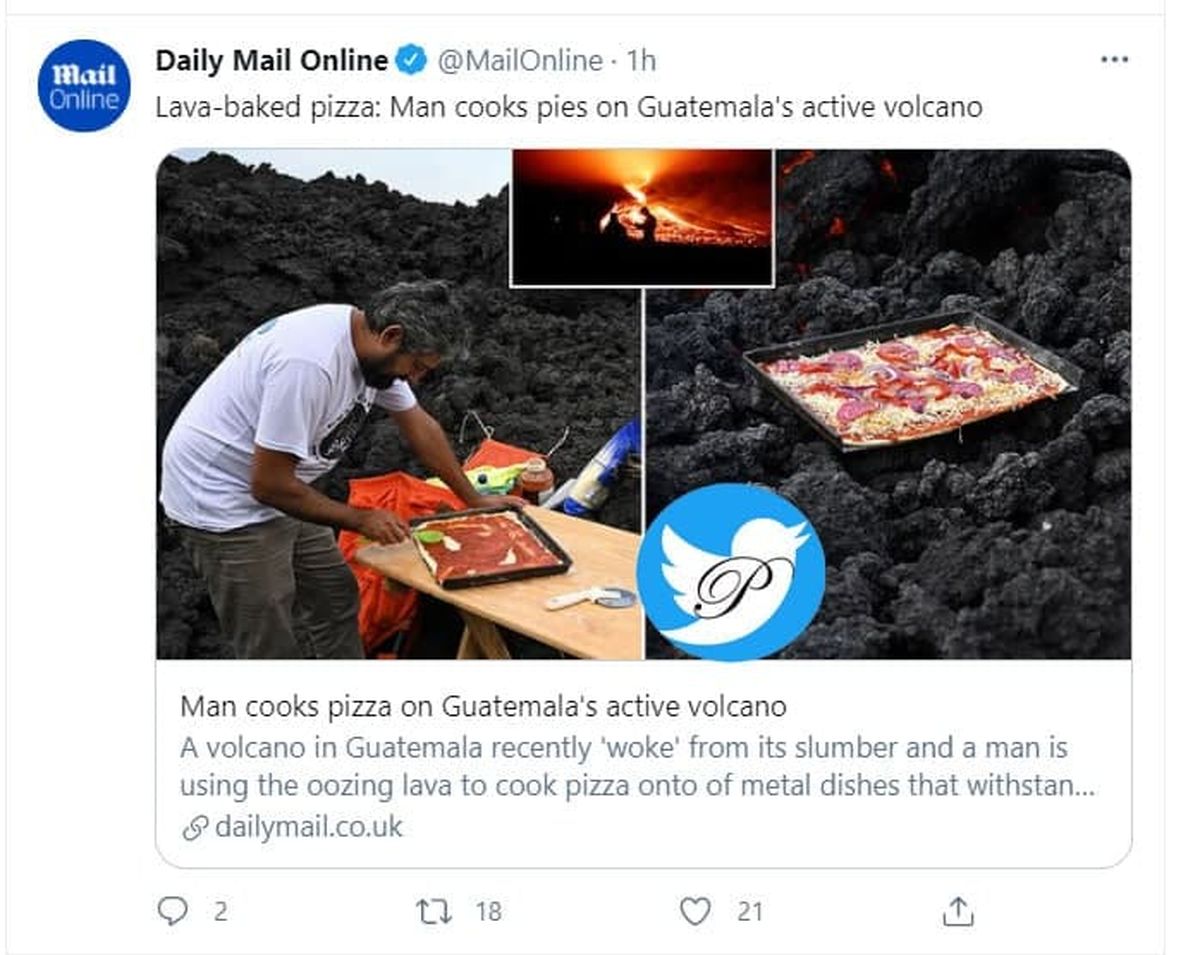Screen dimensions: 1200x955
Task: Like the tweet with the heart icon
Action: pyautogui.click(x=695, y=911)
